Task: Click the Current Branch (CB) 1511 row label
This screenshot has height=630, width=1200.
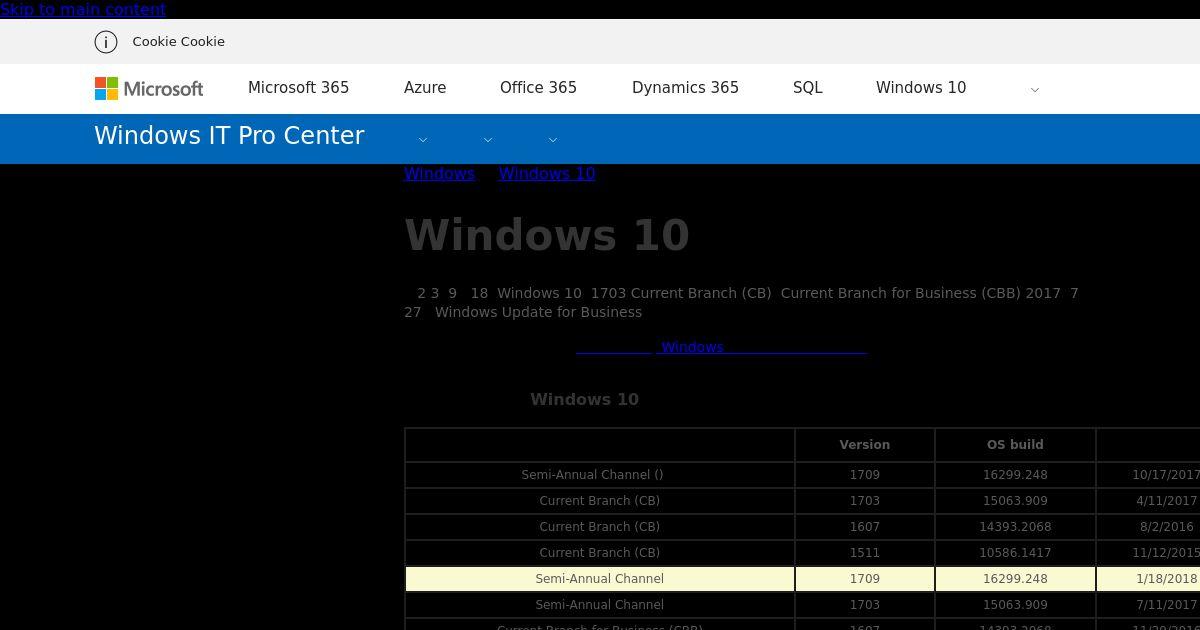Action: (600, 553)
